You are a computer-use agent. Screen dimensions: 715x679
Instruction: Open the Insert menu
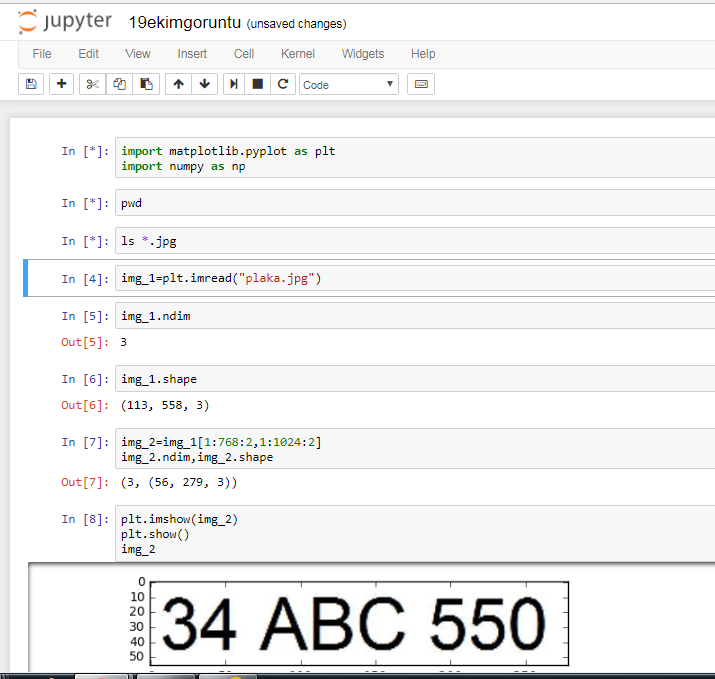pyautogui.click(x=192, y=54)
